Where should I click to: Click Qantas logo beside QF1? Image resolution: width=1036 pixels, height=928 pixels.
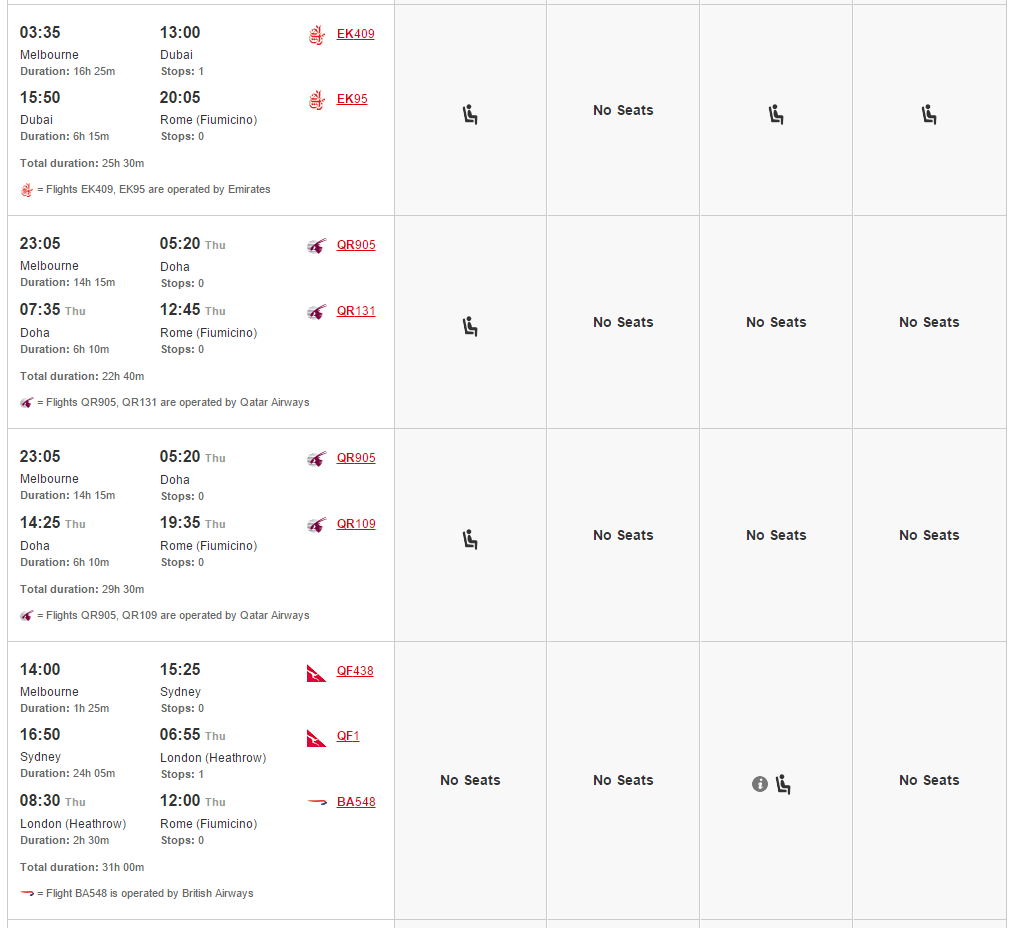pos(316,738)
